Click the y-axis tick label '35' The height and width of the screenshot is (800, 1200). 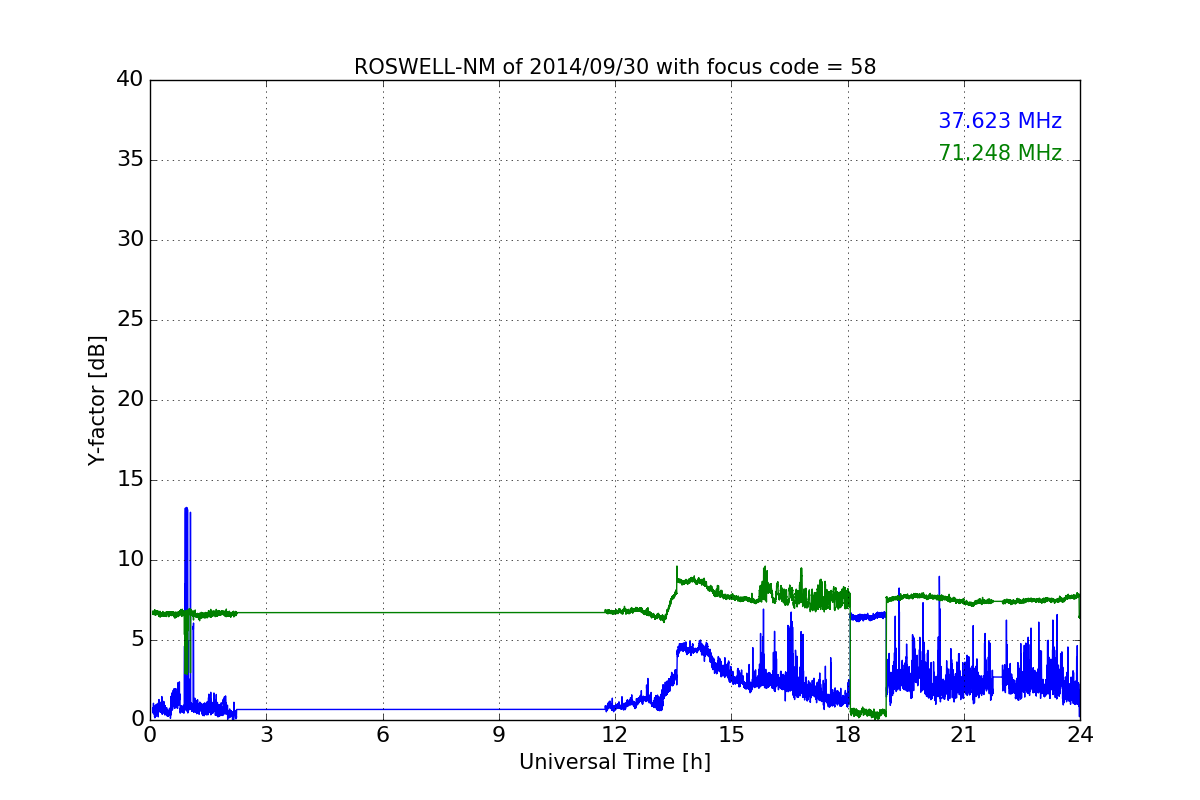[130, 160]
